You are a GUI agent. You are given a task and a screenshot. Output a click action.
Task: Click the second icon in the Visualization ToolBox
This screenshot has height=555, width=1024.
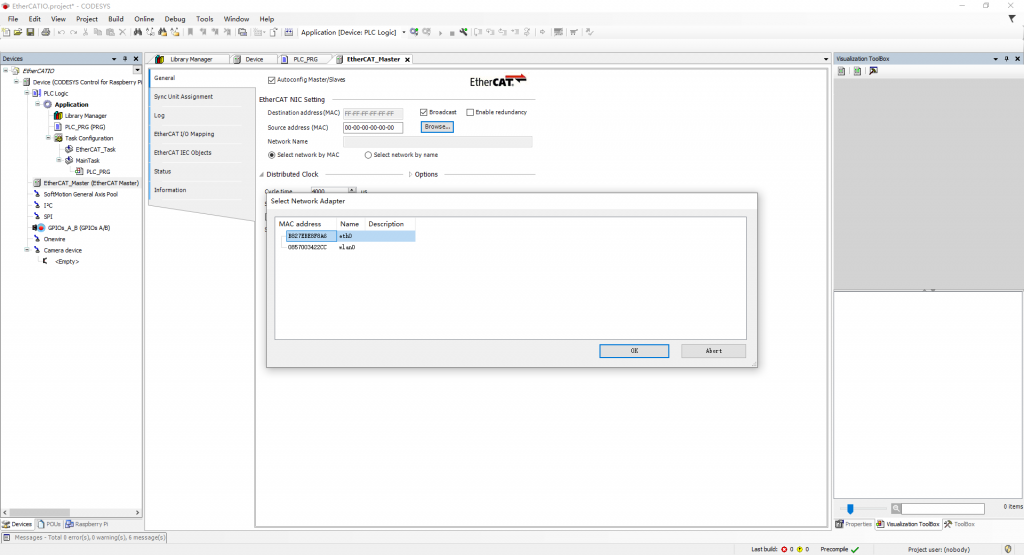(857, 71)
